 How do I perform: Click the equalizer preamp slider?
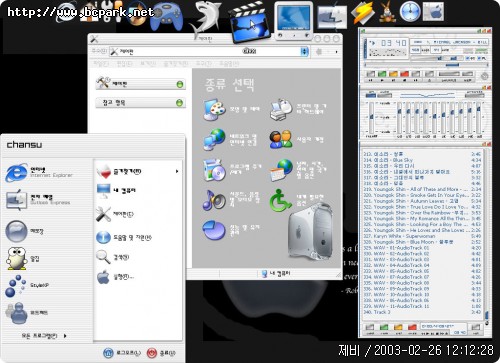pyautogui.click(x=371, y=117)
